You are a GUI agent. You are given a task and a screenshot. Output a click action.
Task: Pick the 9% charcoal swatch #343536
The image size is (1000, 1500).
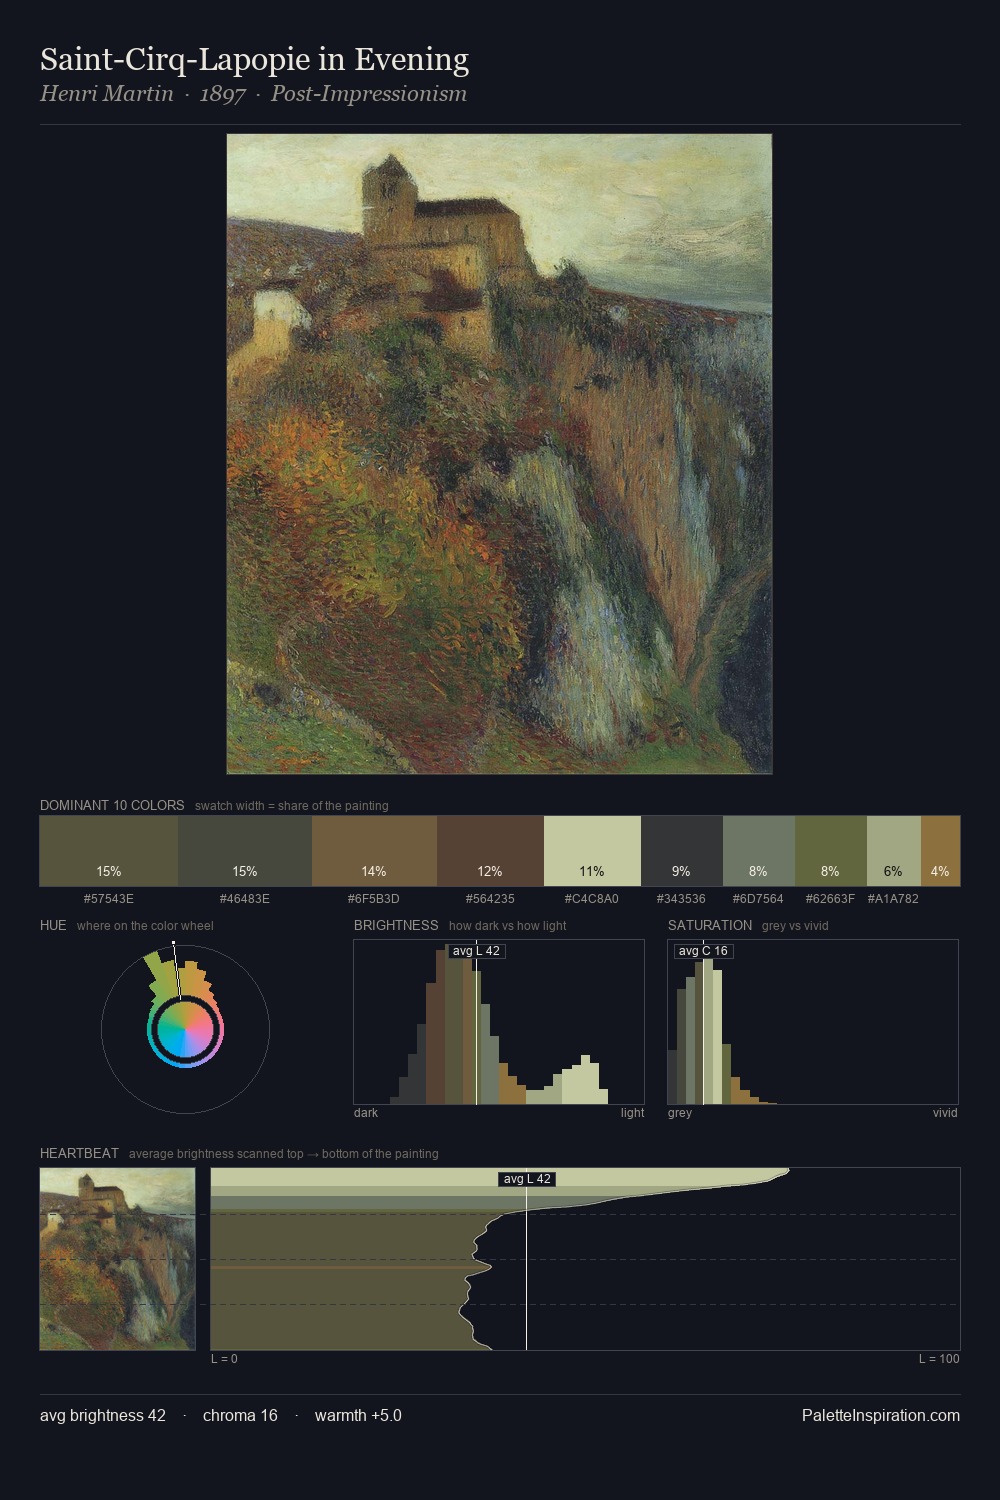click(681, 851)
